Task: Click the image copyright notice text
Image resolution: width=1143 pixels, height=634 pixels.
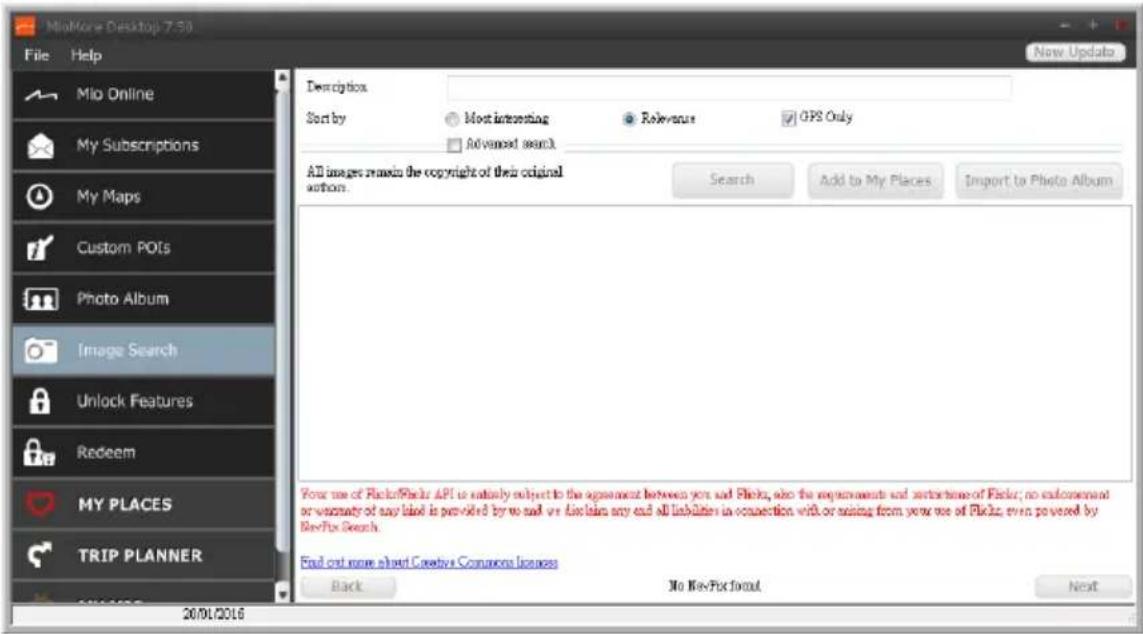Action: click(434, 179)
